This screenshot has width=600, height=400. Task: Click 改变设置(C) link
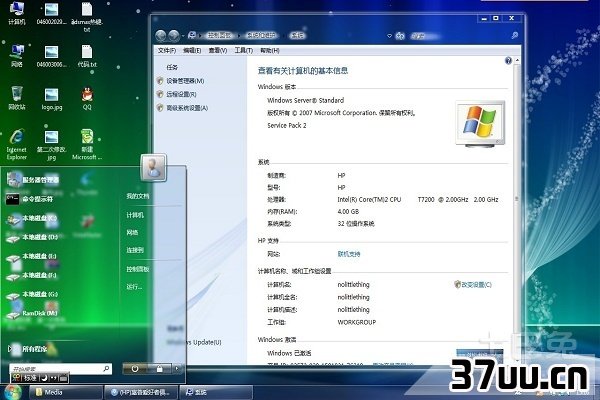coord(473,284)
